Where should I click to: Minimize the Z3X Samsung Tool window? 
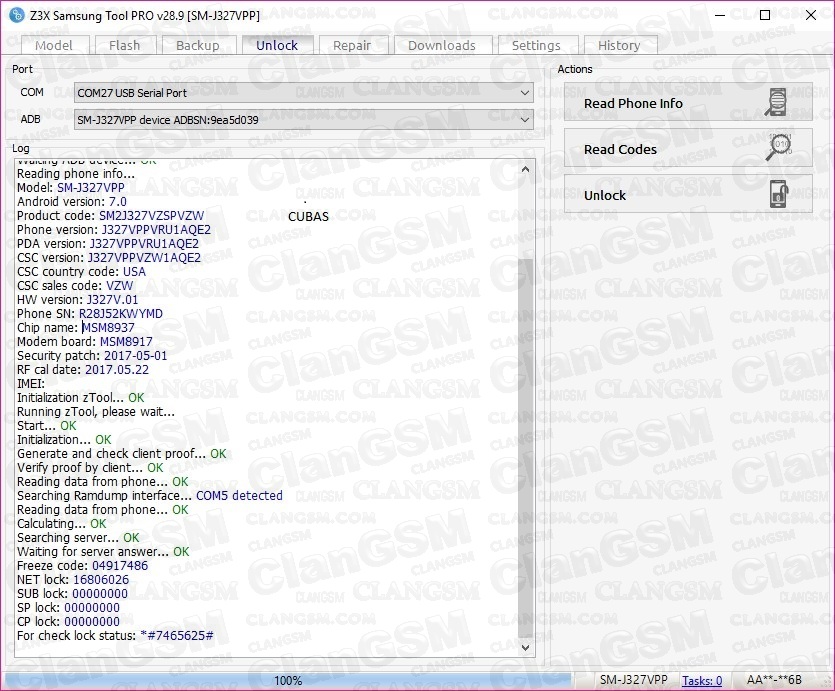720,15
